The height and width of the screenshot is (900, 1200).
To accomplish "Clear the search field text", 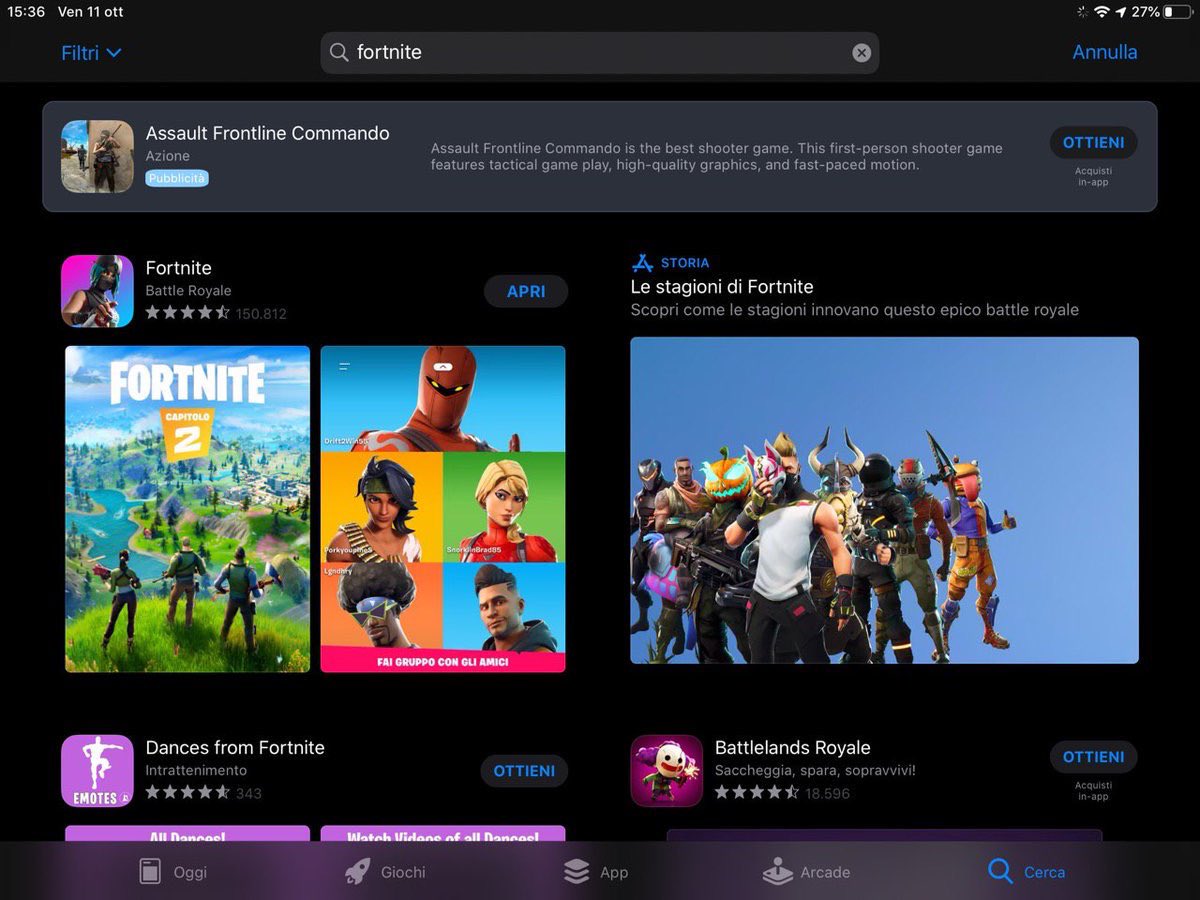I will [x=861, y=53].
